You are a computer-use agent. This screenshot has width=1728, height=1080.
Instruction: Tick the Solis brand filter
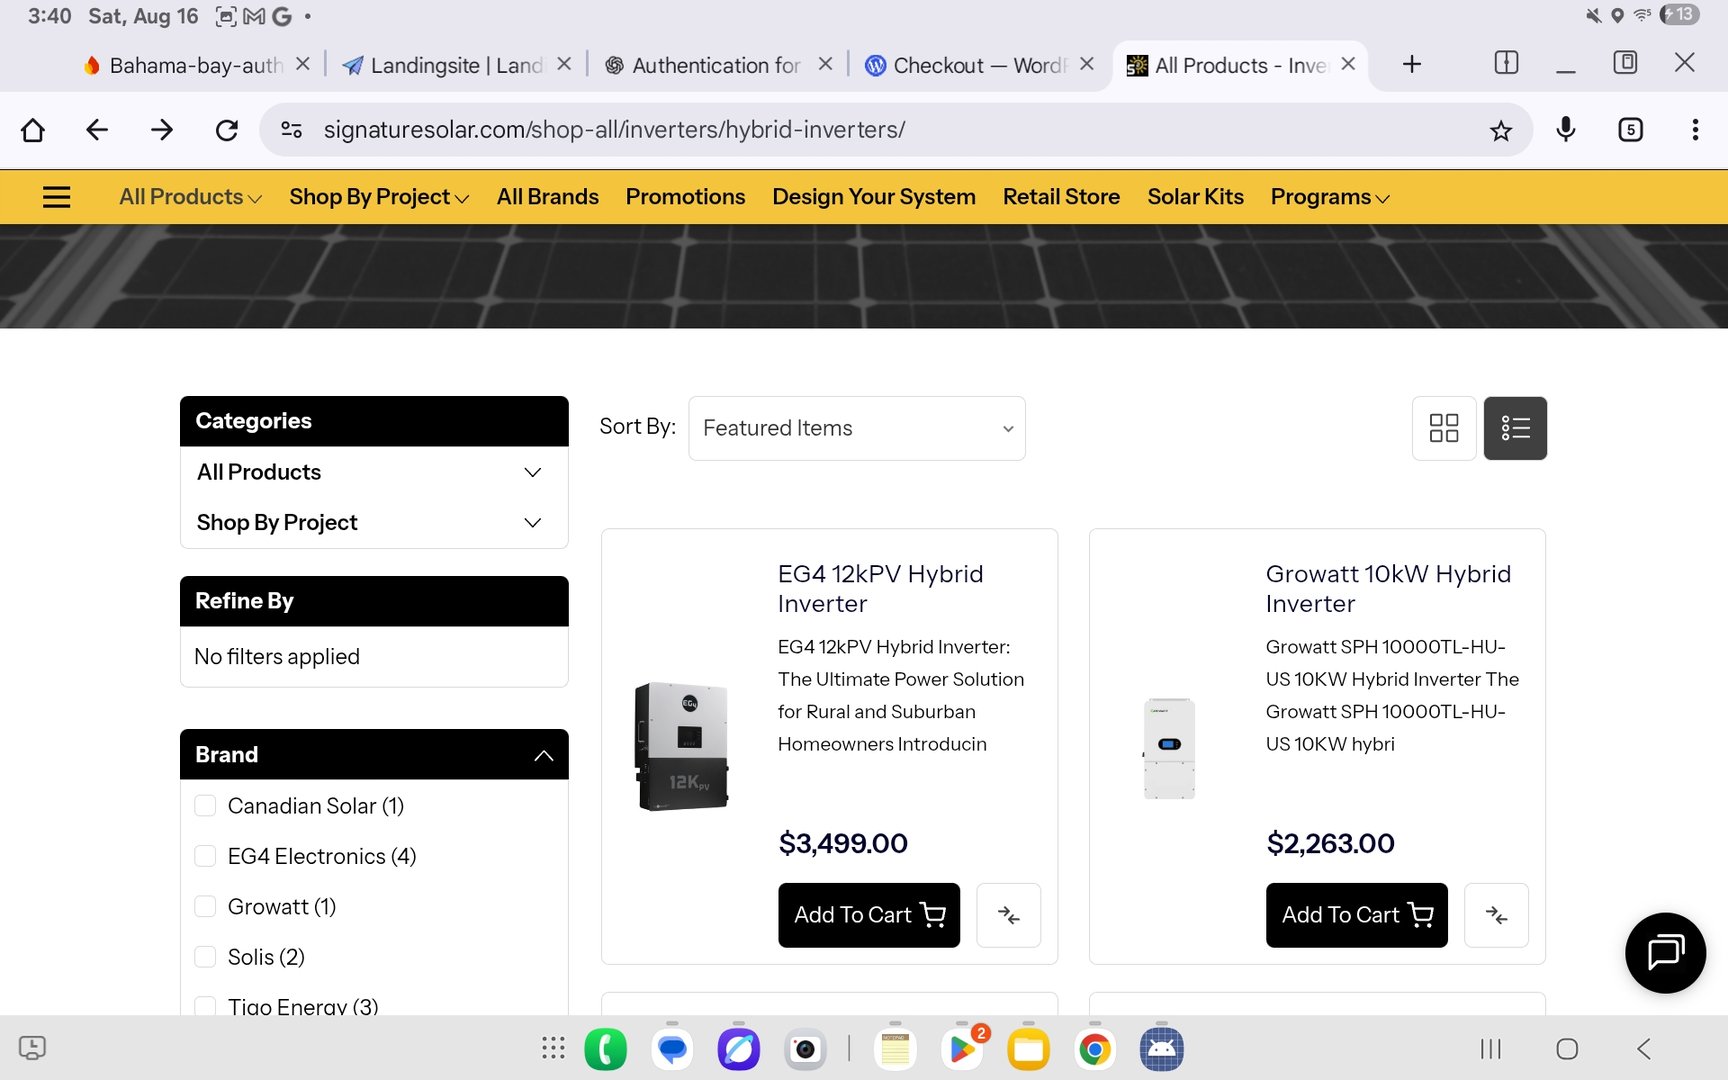205,957
